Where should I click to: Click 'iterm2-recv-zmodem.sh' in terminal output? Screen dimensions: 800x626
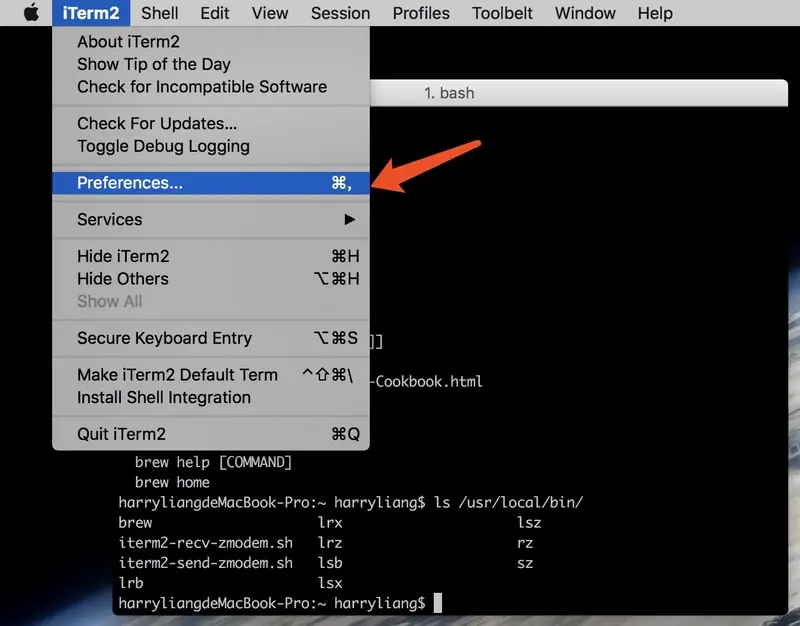tap(206, 542)
